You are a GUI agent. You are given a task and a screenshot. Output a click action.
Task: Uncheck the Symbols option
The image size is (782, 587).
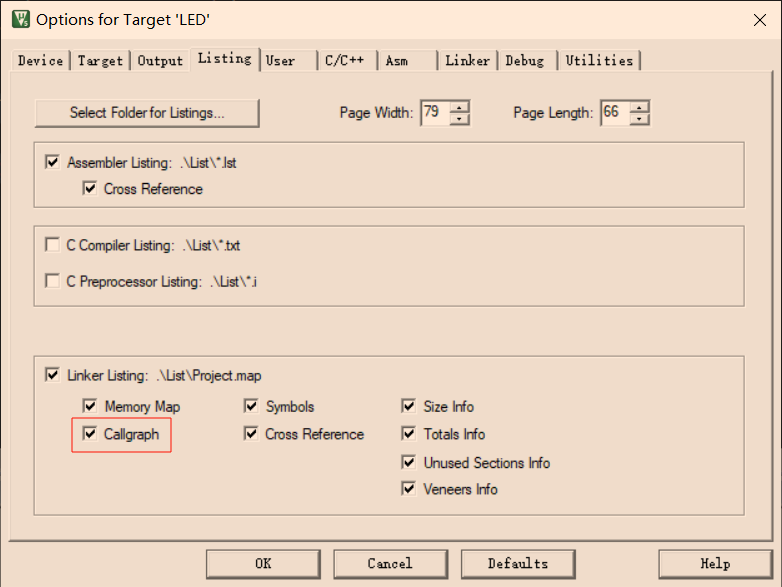click(x=251, y=406)
